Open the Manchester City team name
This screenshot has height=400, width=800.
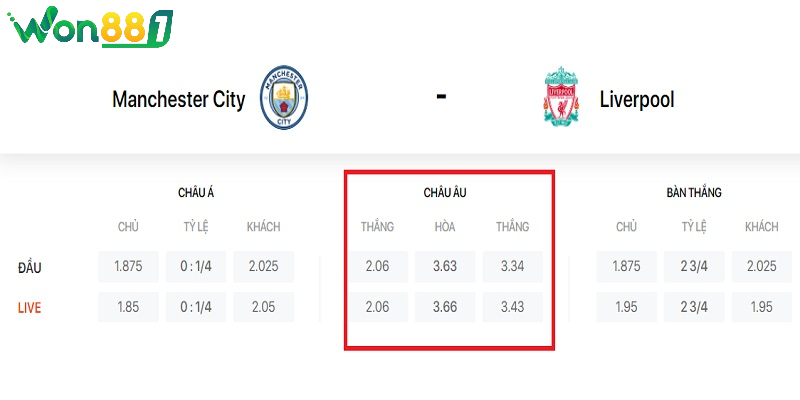pos(178,100)
